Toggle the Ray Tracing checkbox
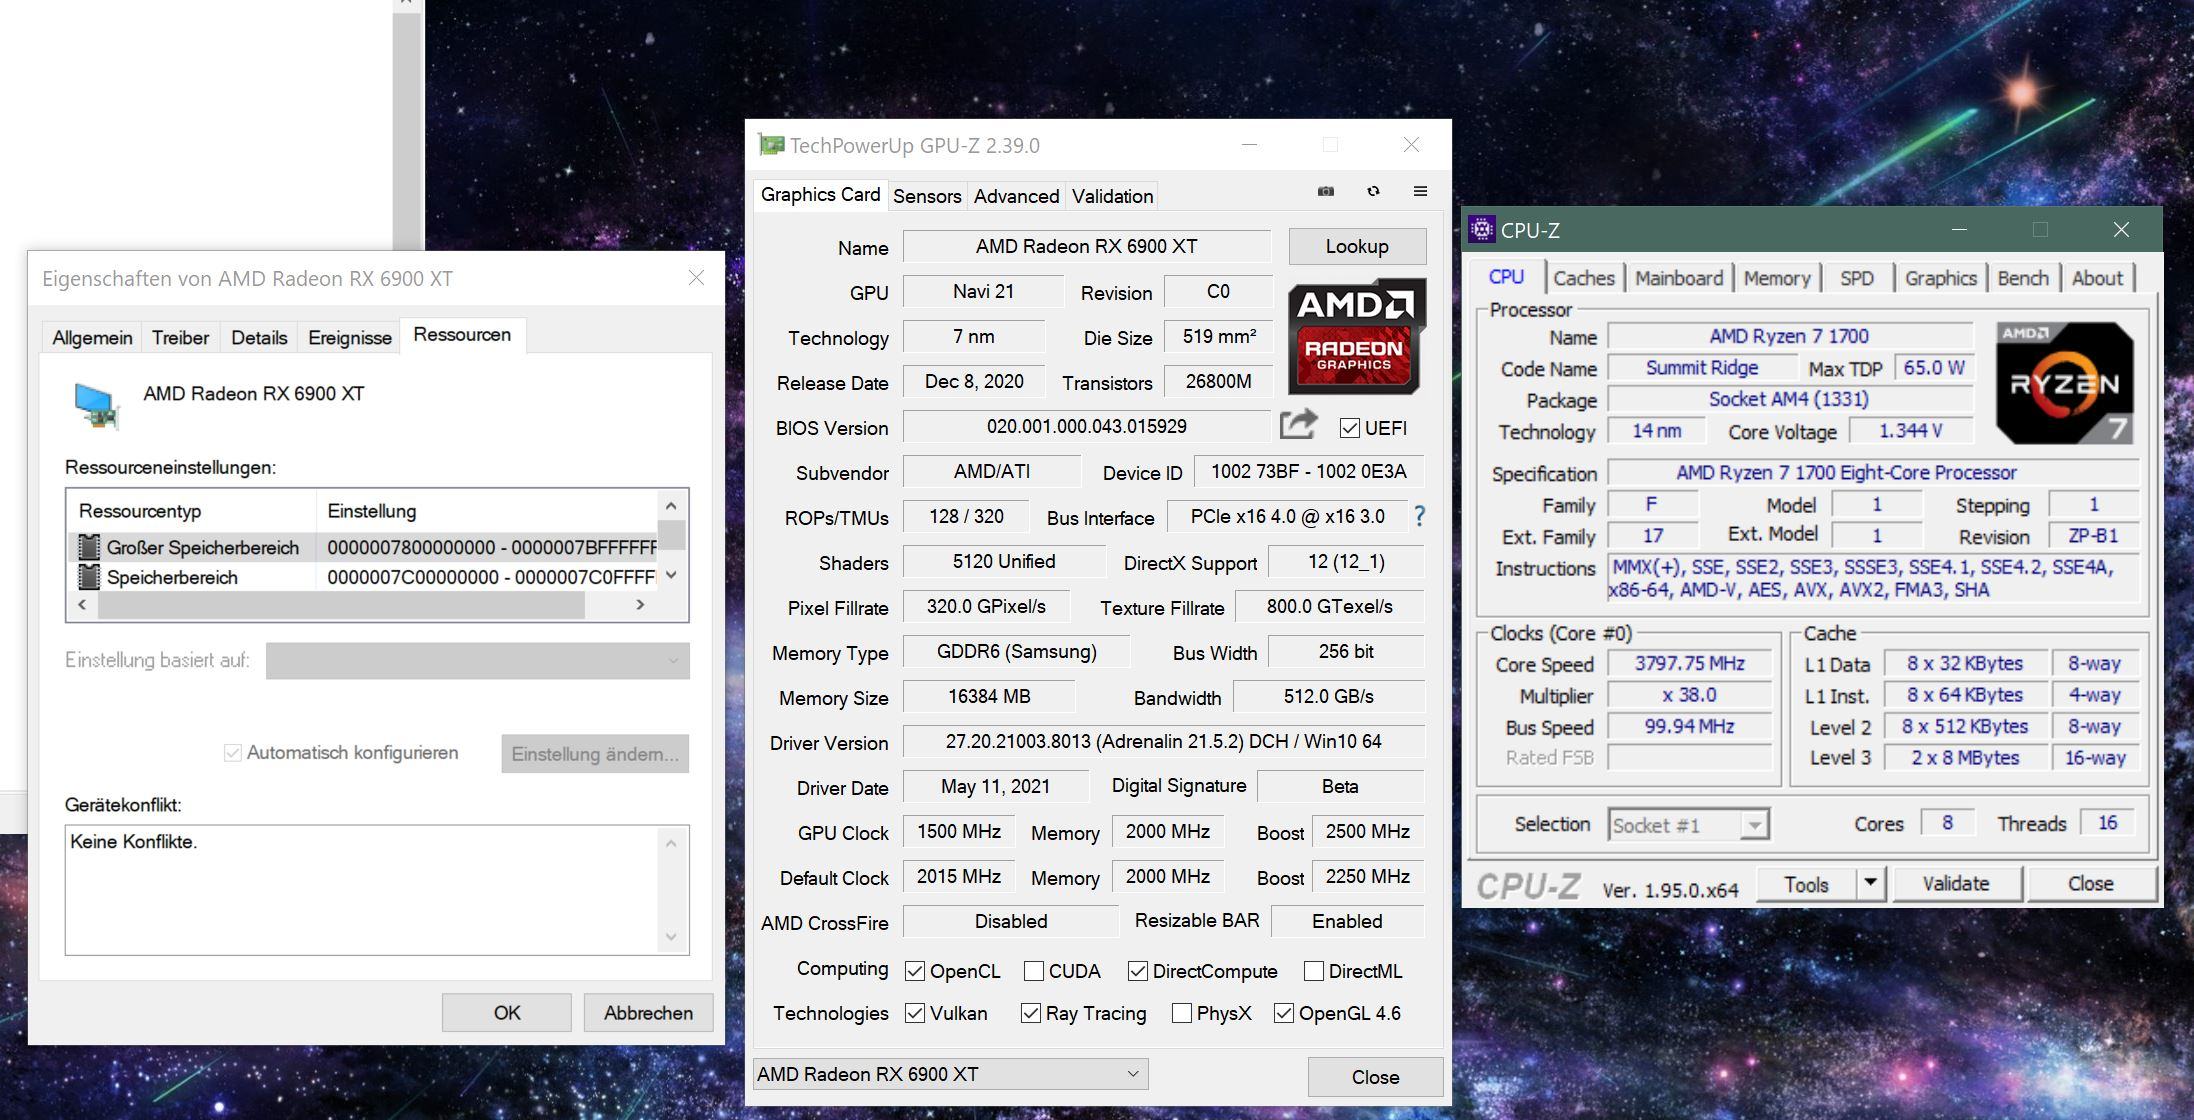Viewport: 2194px width, 1120px height. click(x=1030, y=1013)
